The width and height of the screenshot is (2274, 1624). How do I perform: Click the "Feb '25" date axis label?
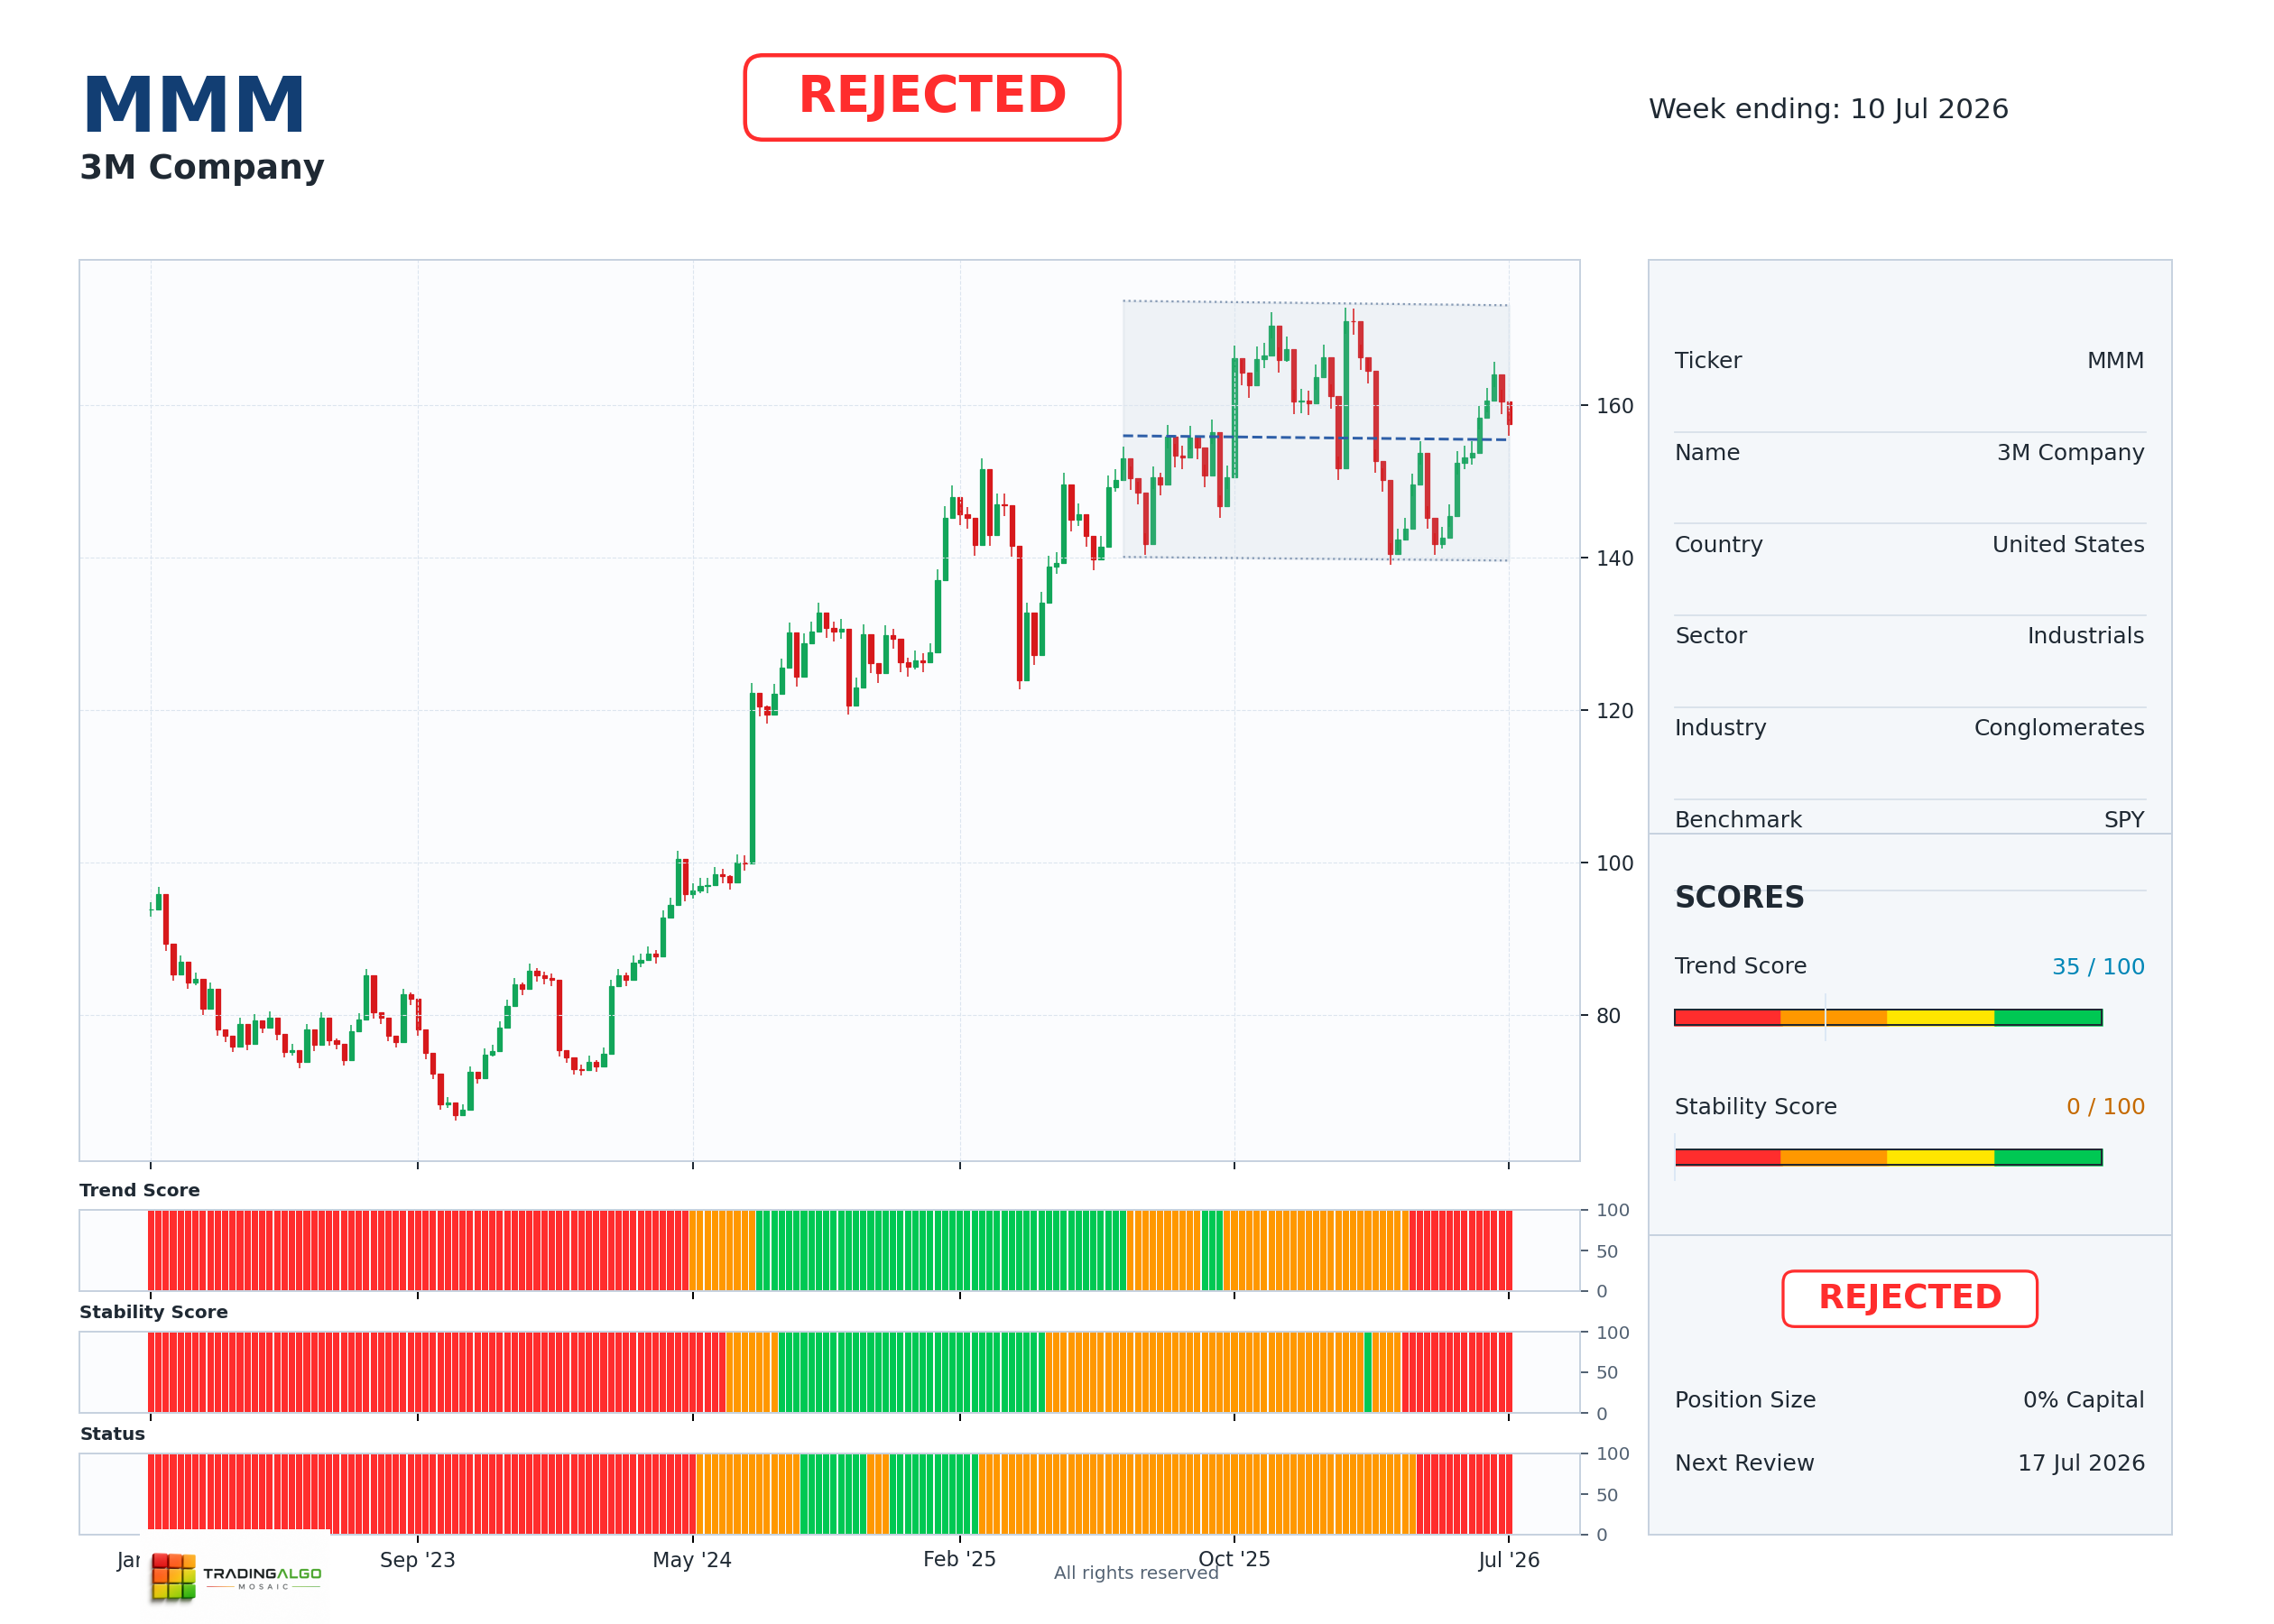pos(959,1559)
